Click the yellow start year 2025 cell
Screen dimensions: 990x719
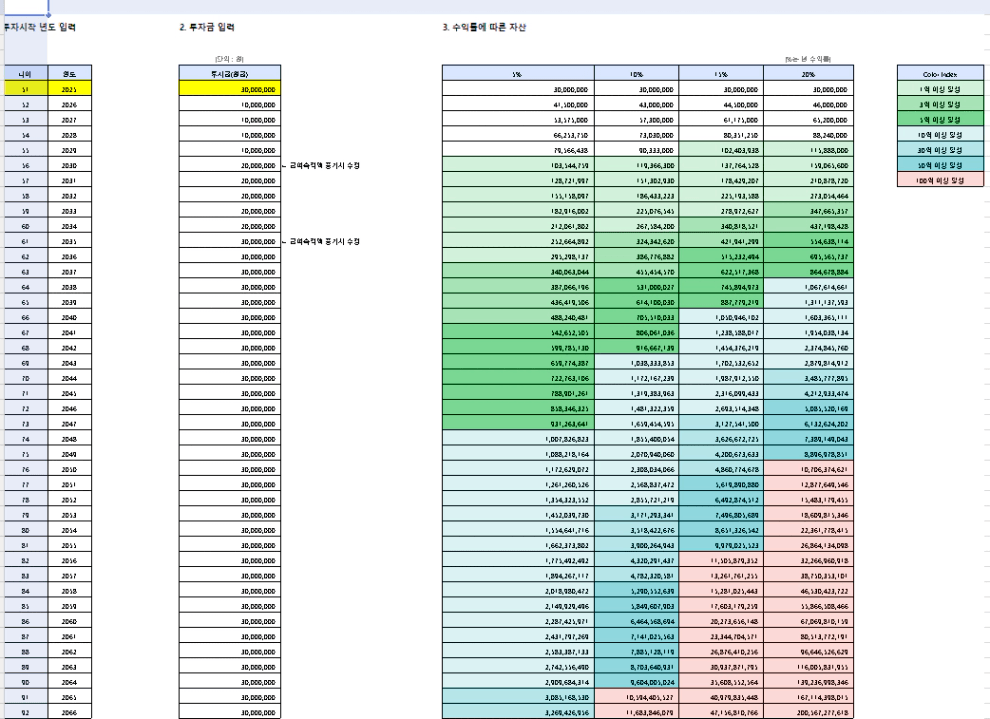[68, 89]
